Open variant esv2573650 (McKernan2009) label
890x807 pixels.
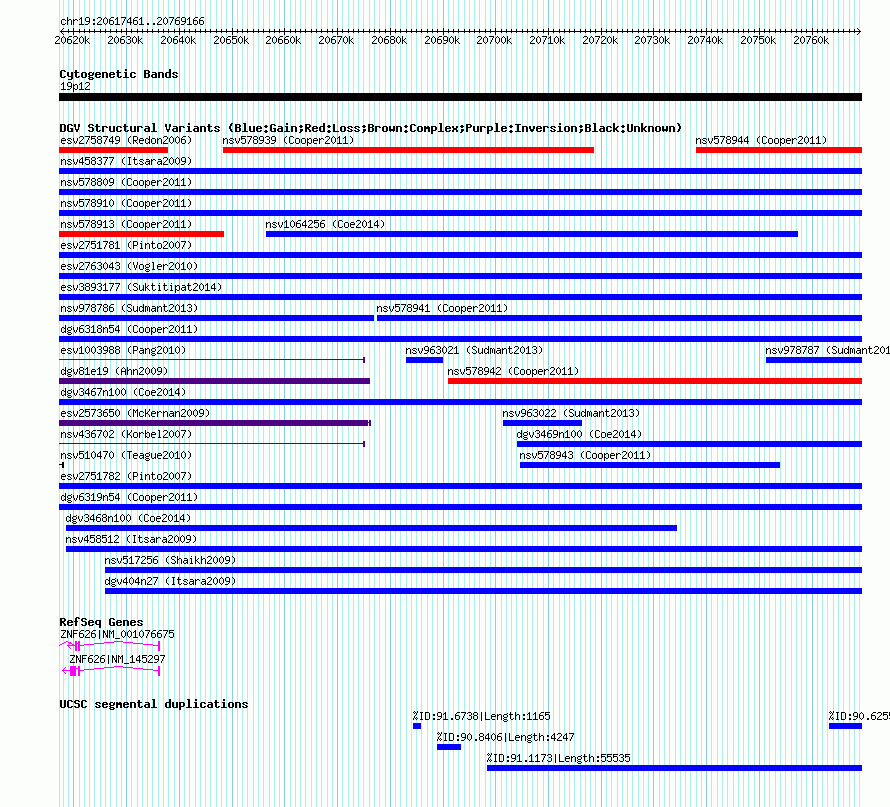coord(135,413)
